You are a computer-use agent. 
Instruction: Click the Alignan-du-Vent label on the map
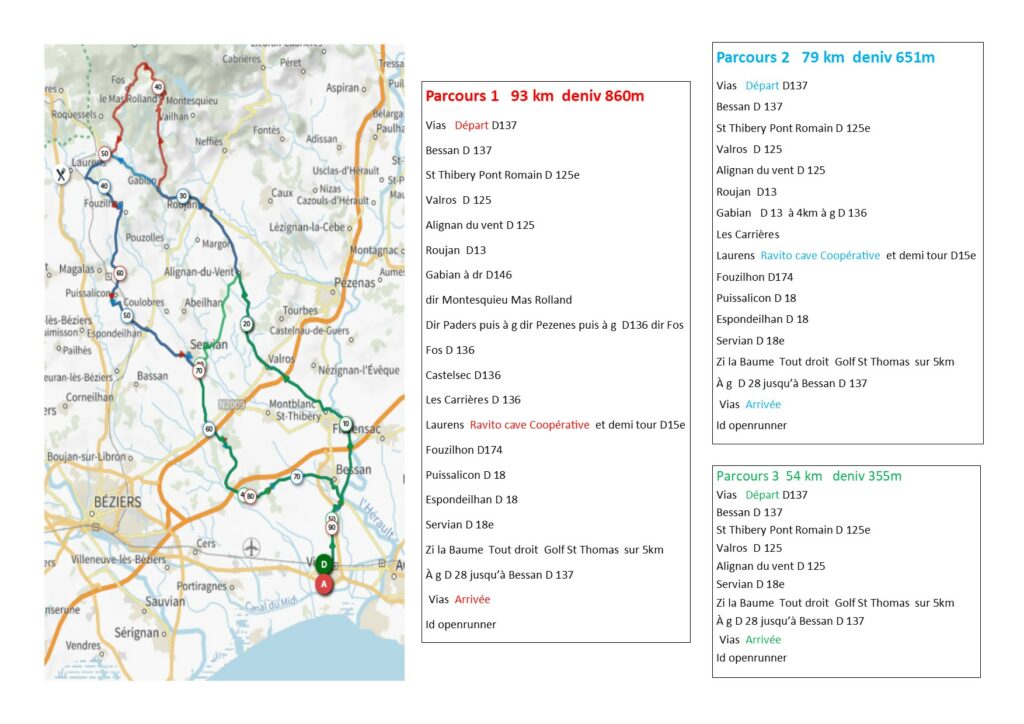199,272
